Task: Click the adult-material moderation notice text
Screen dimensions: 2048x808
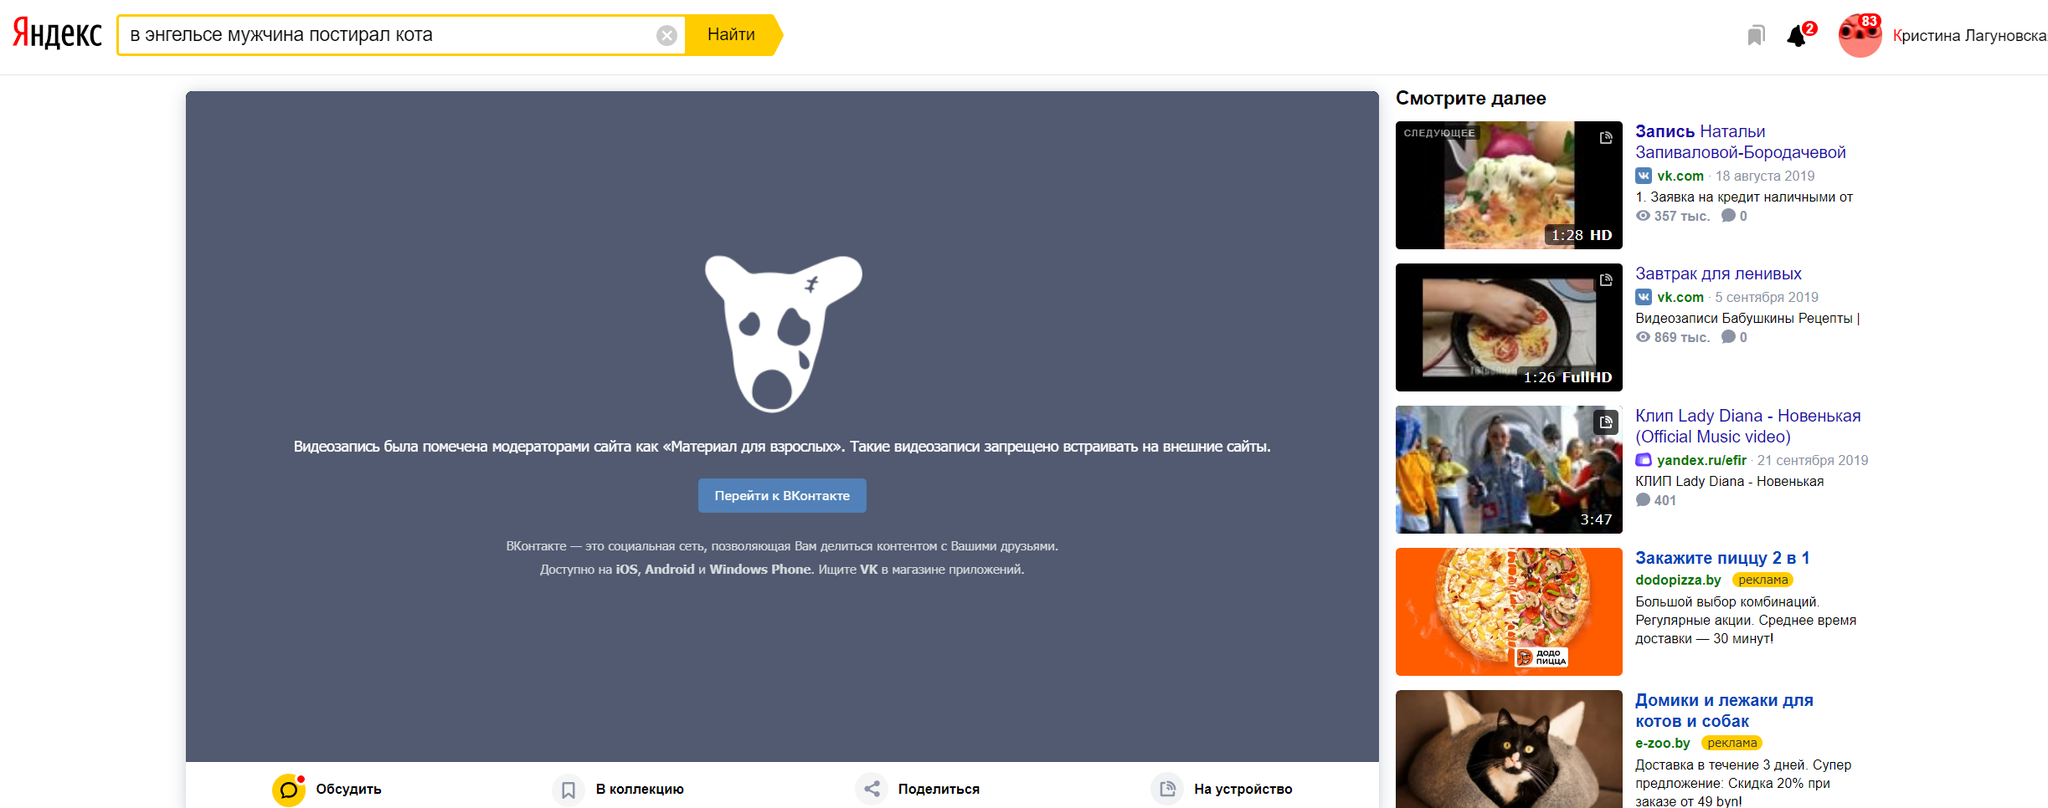Action: pyautogui.click(x=782, y=447)
